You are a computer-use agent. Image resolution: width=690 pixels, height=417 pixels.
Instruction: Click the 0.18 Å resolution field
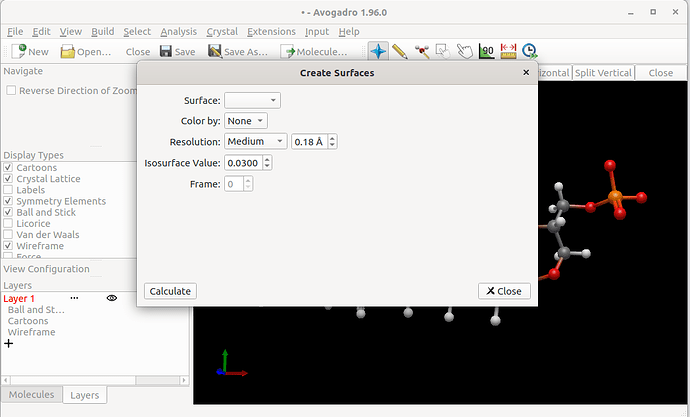pos(309,142)
